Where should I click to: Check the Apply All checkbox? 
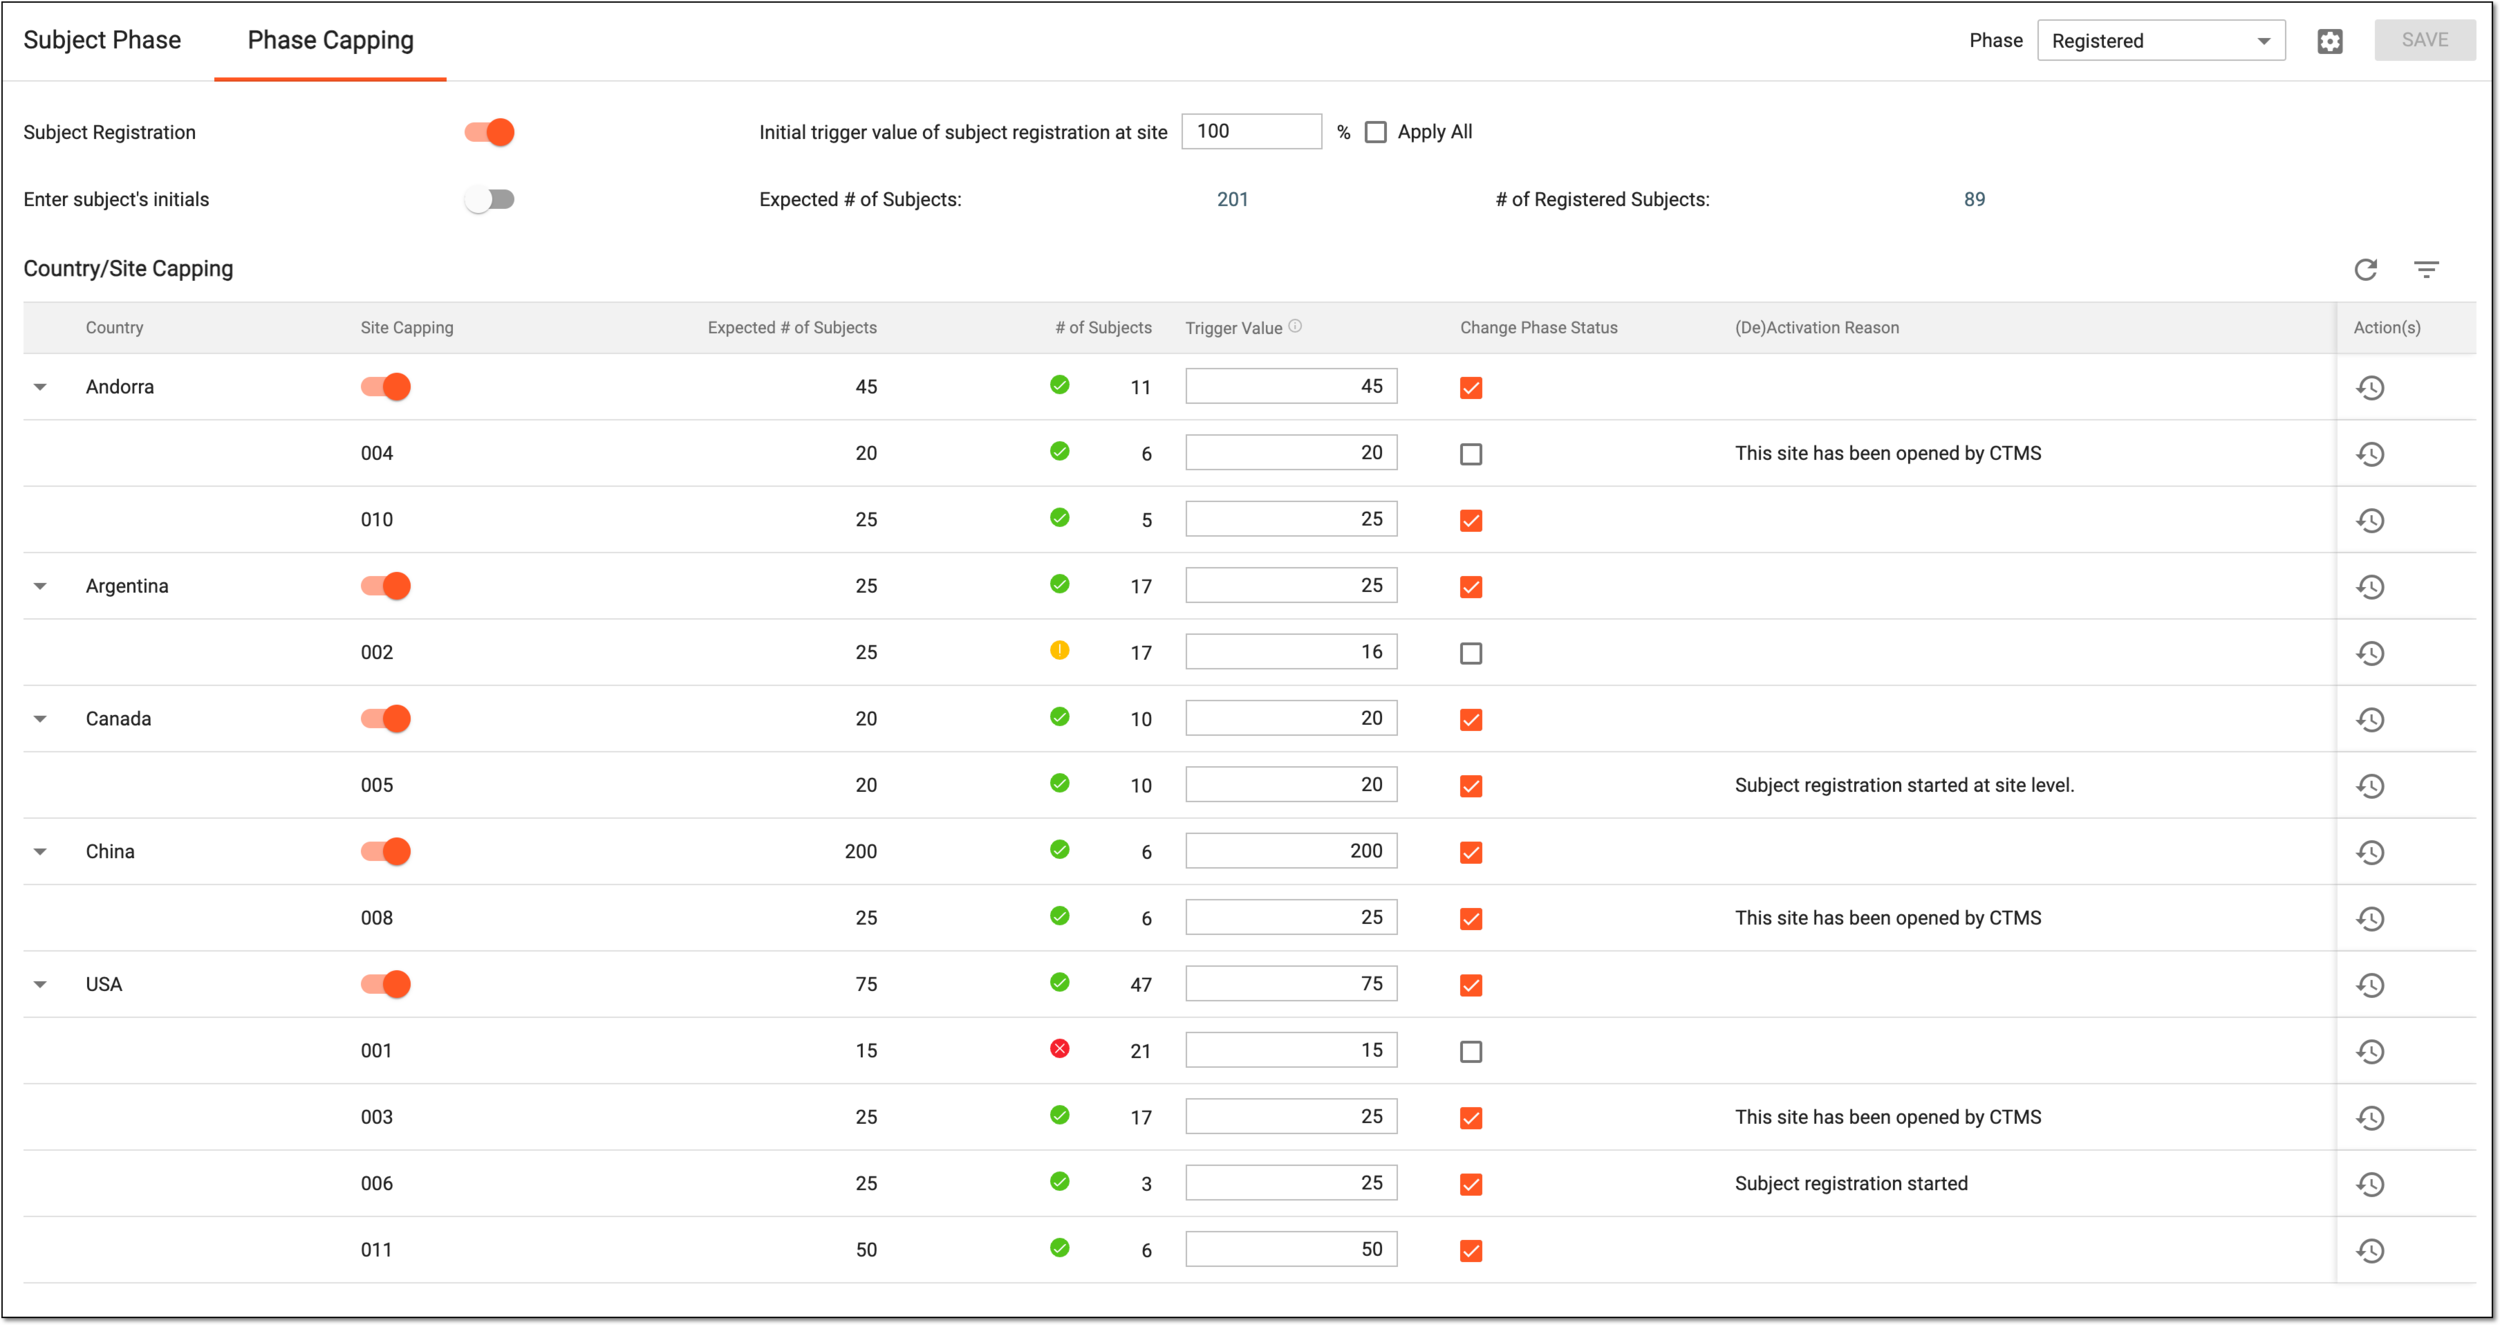tap(1376, 132)
